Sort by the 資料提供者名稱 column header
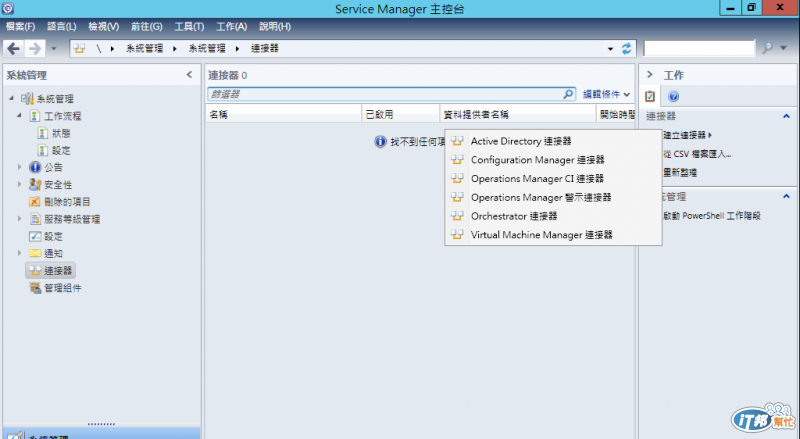Screen dimensions: 800x439 pos(518,114)
